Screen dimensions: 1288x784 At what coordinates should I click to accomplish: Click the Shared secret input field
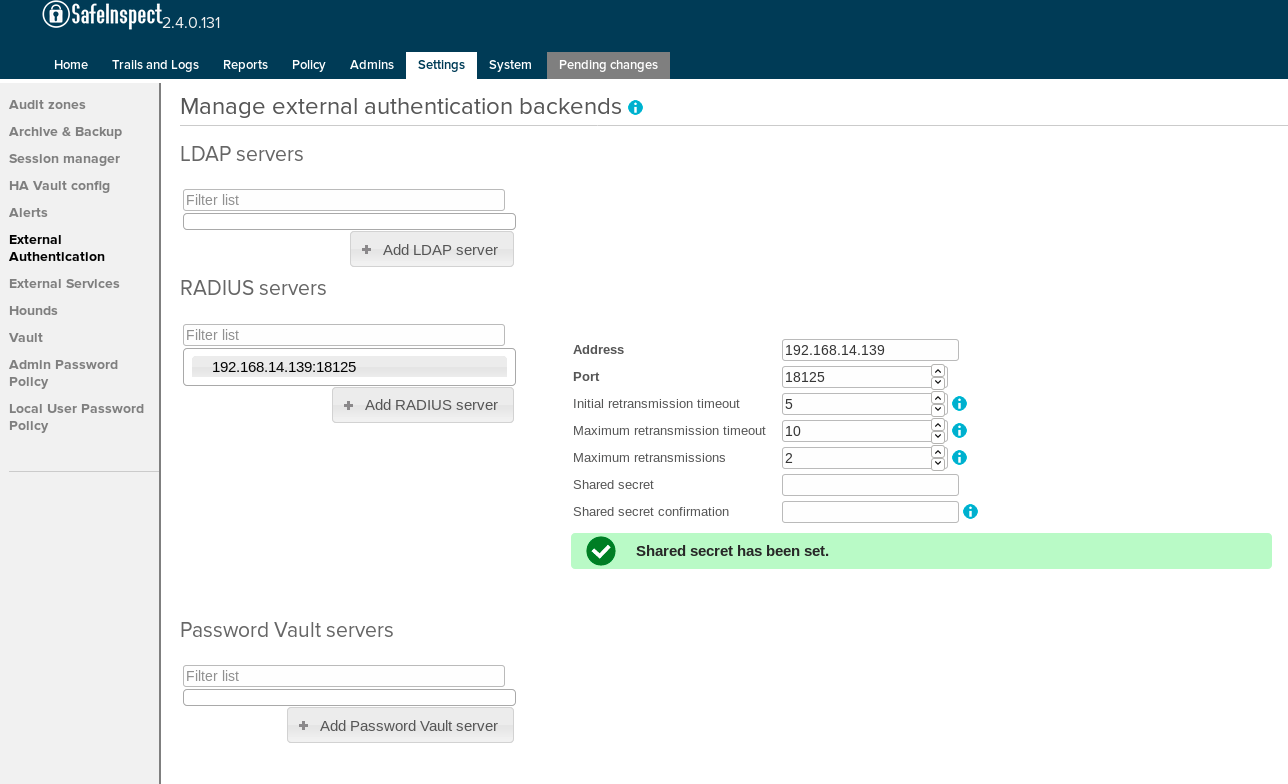tap(870, 485)
